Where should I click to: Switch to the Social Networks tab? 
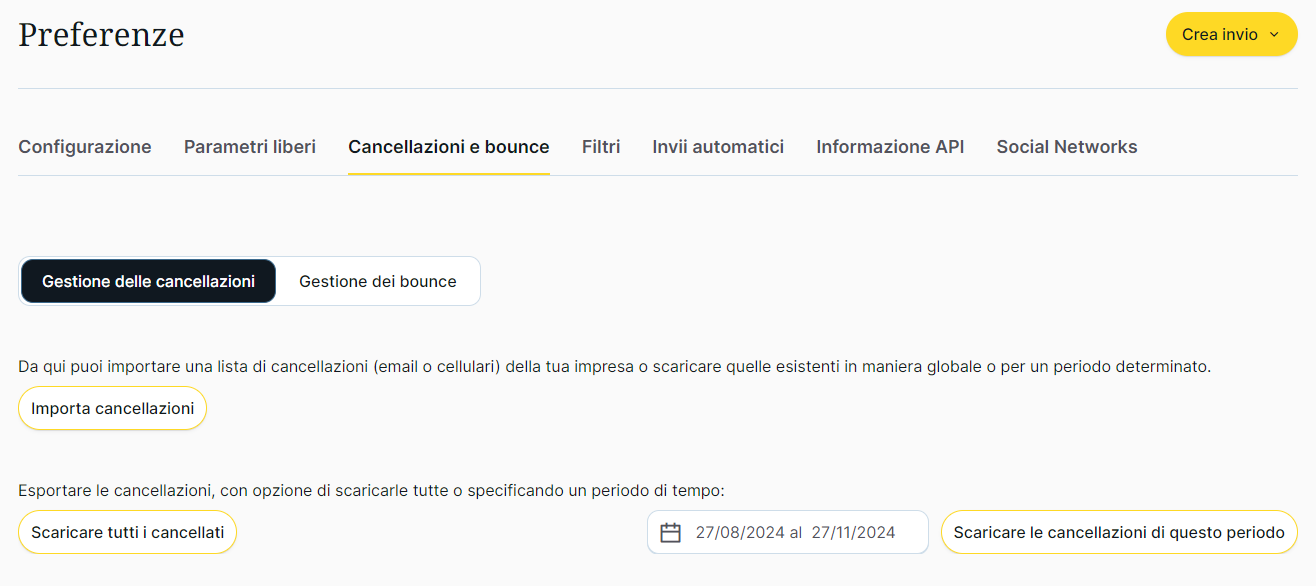(1067, 147)
